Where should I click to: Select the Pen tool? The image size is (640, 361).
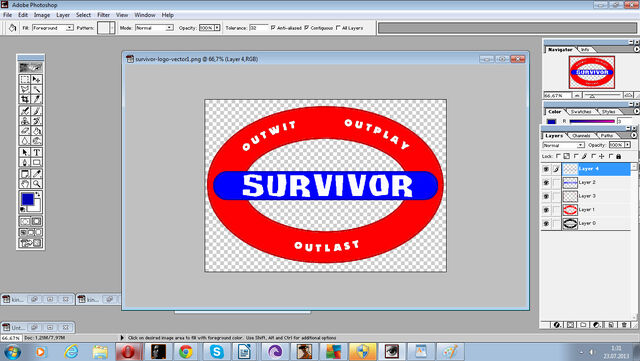(x=25, y=163)
